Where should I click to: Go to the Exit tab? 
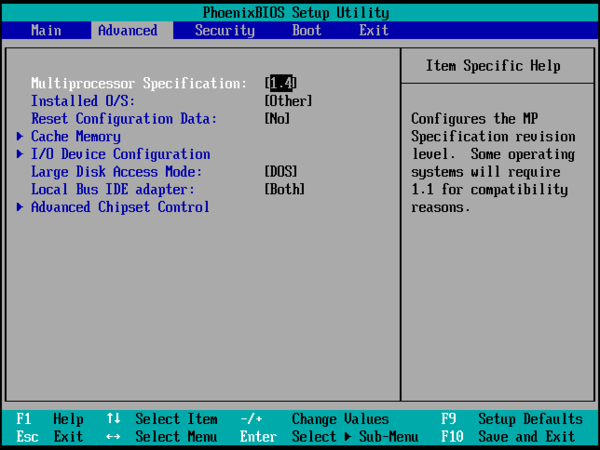tap(373, 30)
